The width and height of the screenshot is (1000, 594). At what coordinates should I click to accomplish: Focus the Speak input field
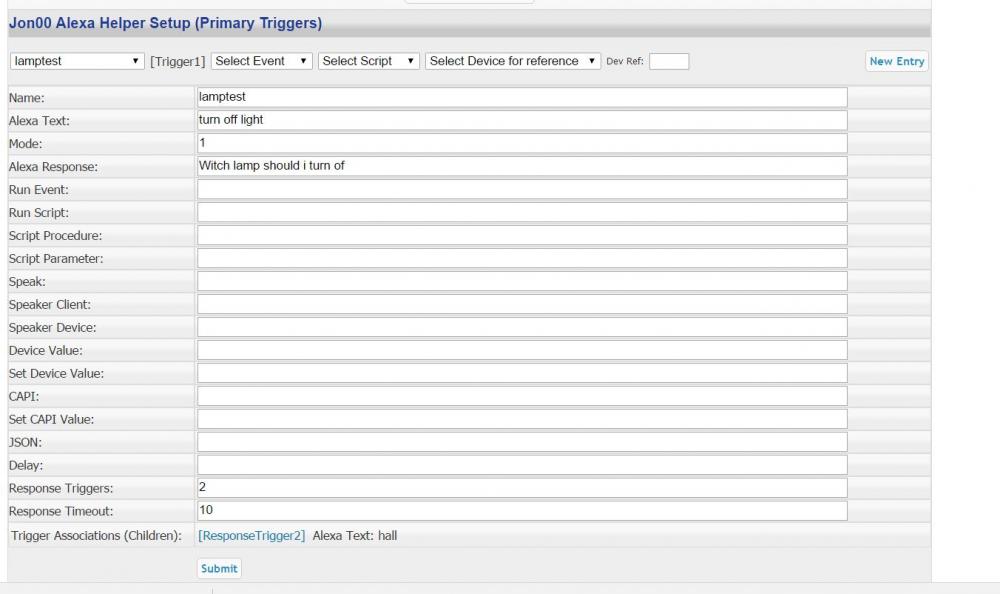click(x=522, y=281)
